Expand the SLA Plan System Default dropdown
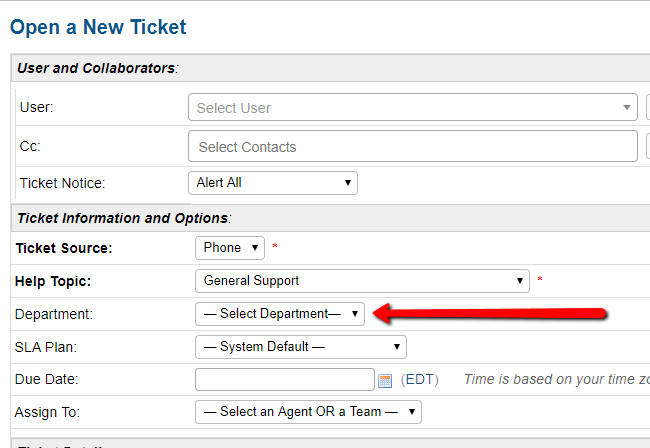 [x=300, y=347]
